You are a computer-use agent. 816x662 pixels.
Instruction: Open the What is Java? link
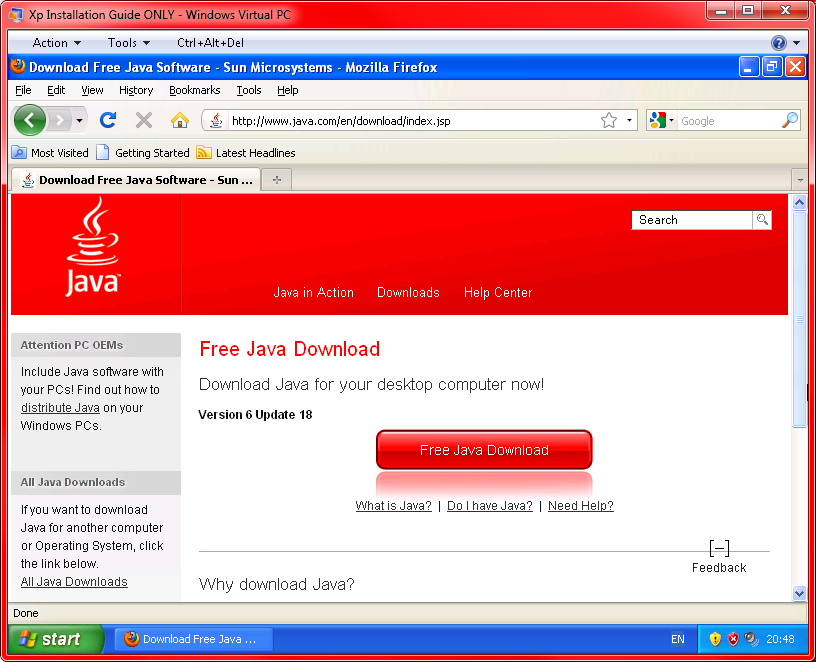(393, 505)
